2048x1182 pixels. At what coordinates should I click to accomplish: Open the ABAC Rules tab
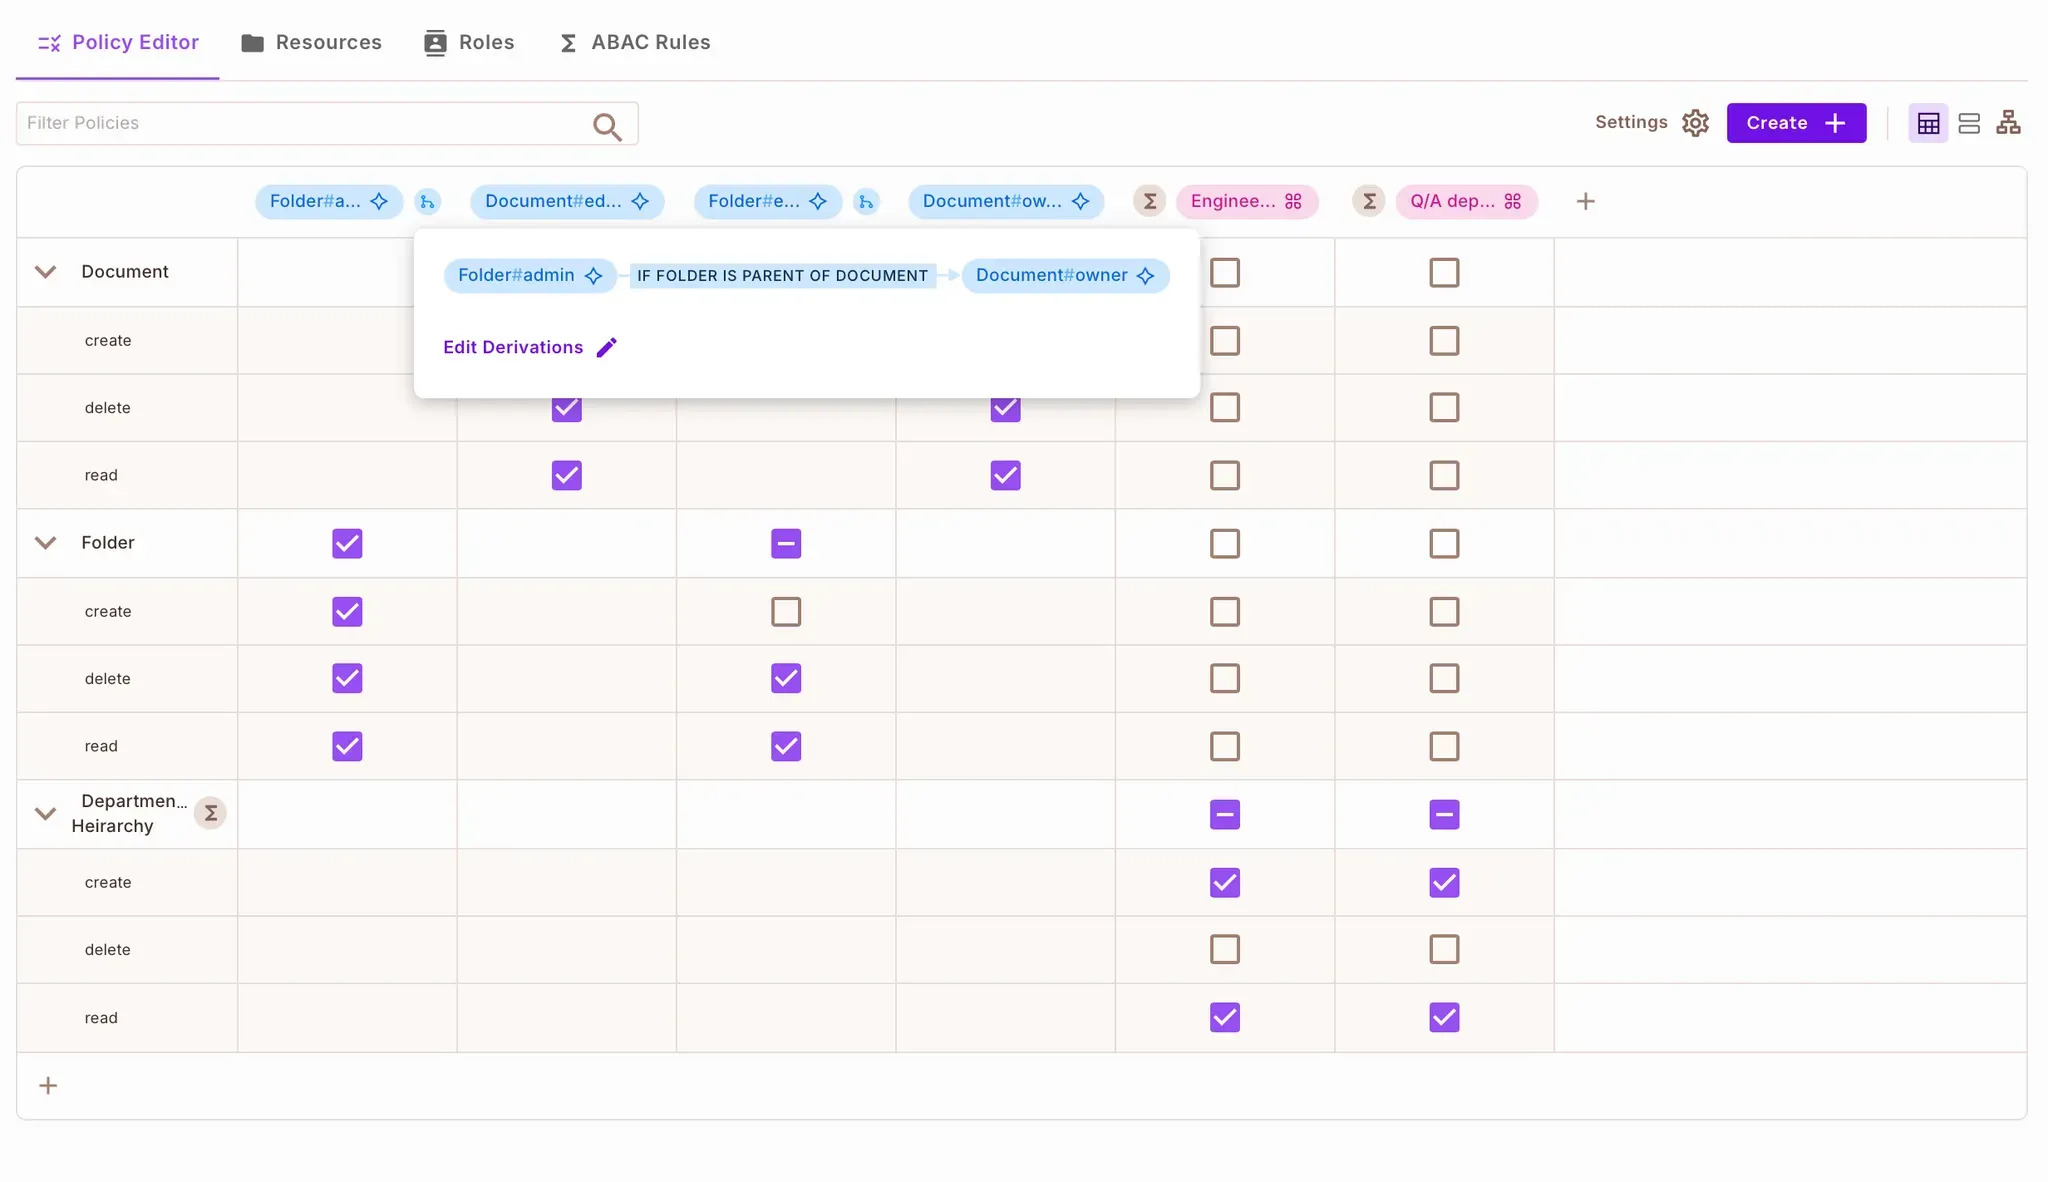[x=634, y=42]
